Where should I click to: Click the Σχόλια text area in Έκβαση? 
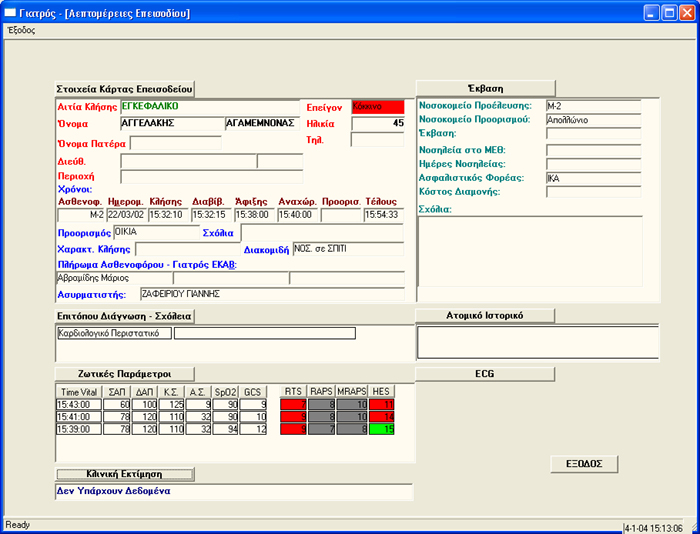[x=530, y=251]
